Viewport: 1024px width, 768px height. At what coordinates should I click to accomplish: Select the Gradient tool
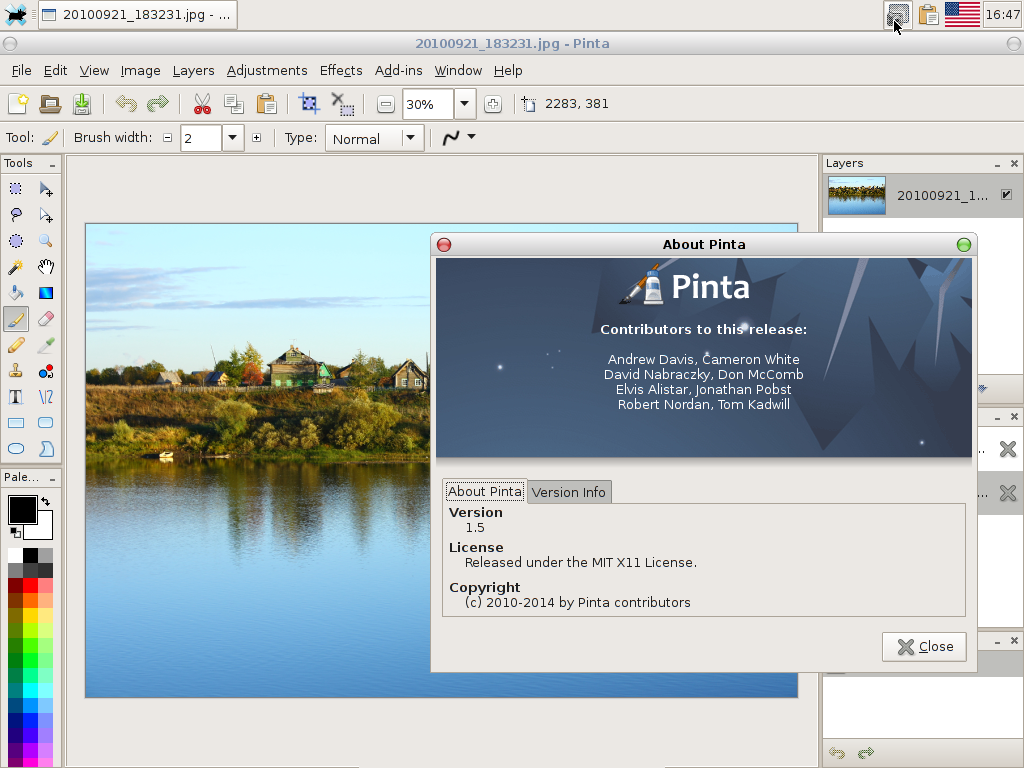[x=46, y=293]
